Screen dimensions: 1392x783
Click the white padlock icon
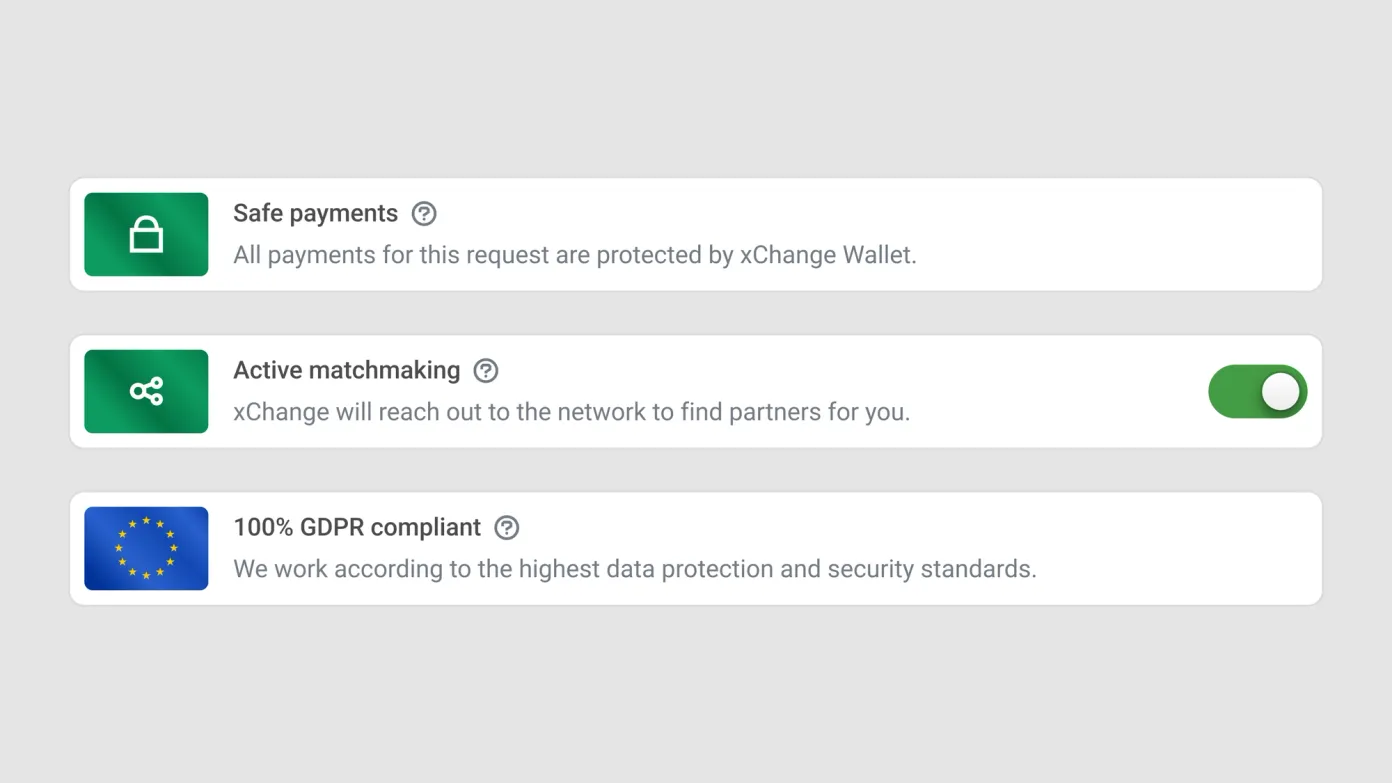click(146, 235)
